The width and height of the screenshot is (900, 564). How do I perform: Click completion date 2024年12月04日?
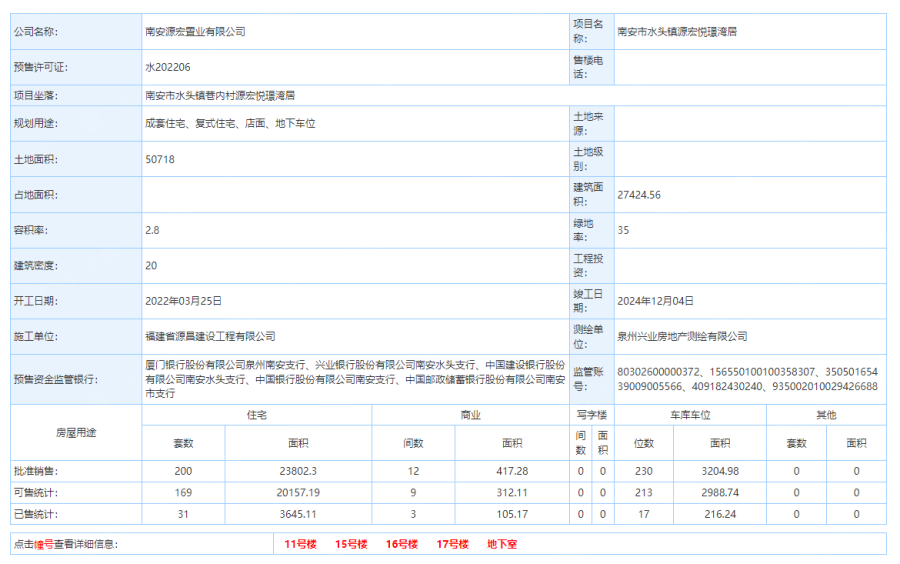point(655,301)
